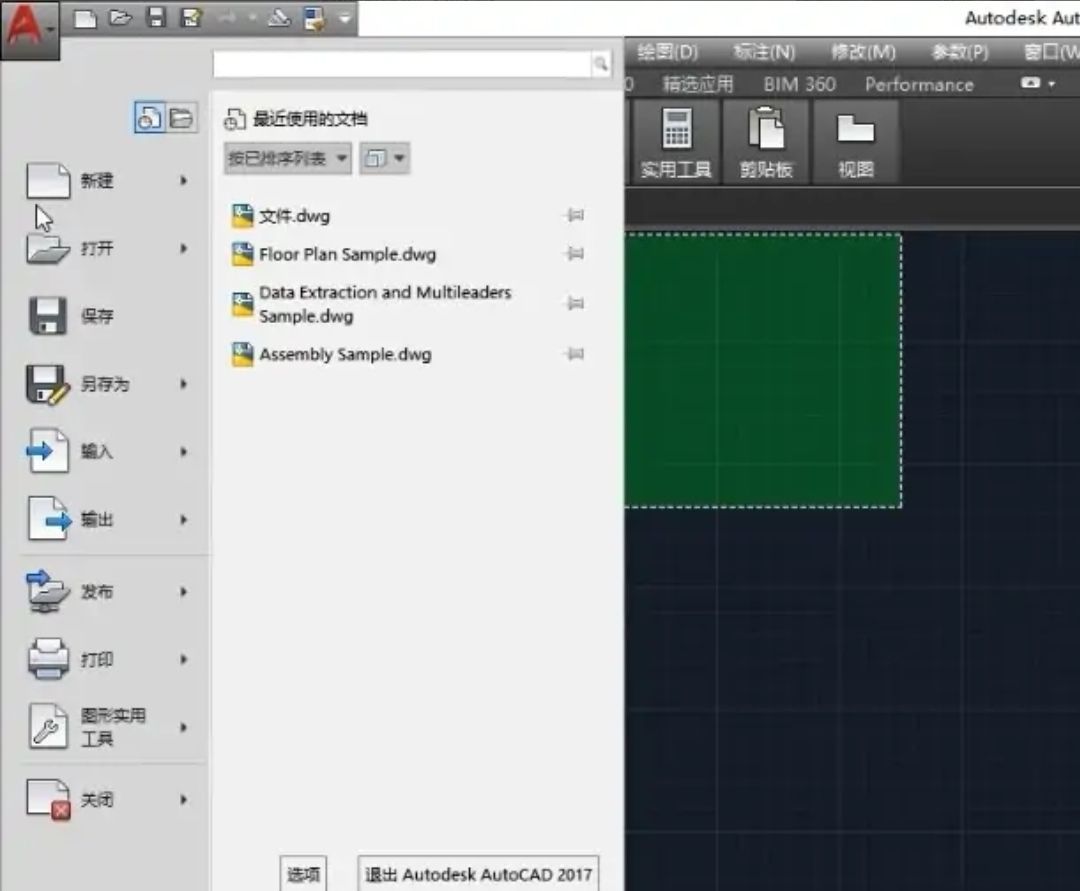Switch to Performance ribbon tab

919,84
